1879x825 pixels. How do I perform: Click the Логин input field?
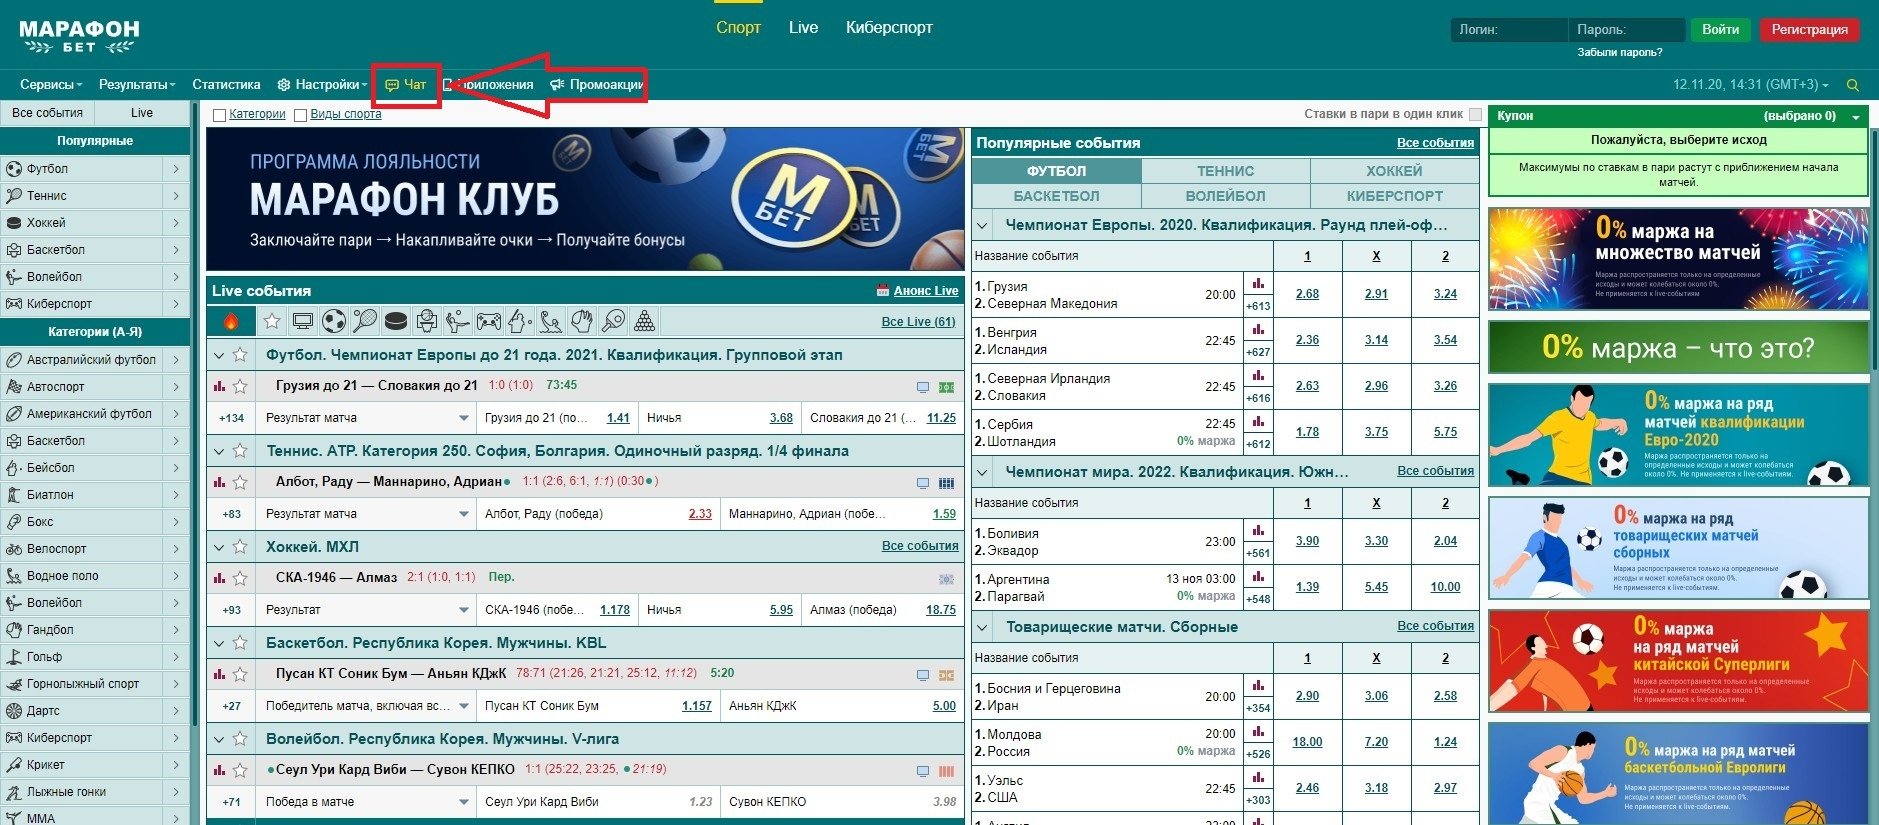(x=1506, y=30)
